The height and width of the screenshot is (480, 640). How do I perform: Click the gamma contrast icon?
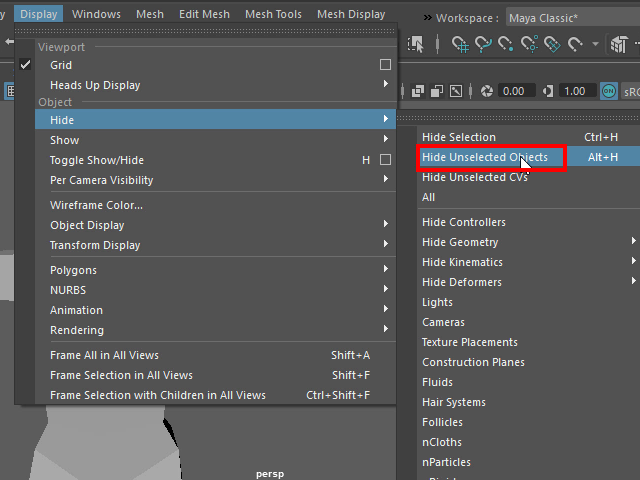[x=548, y=91]
